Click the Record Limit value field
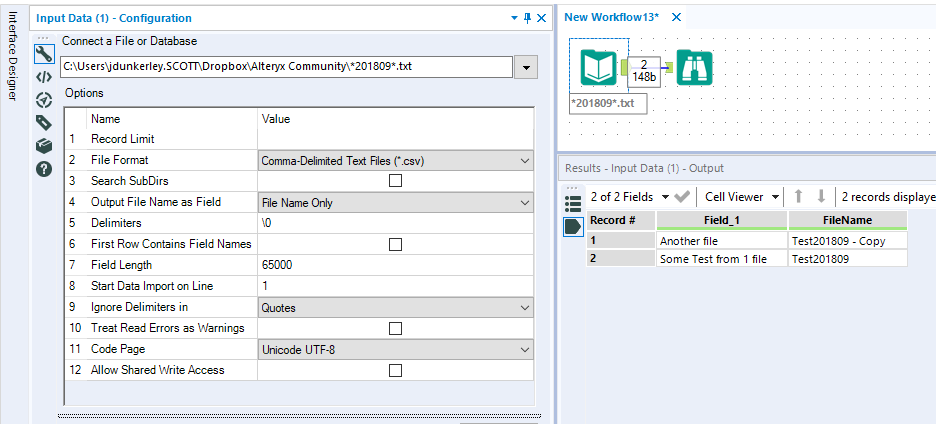936x424 pixels. tap(395, 139)
